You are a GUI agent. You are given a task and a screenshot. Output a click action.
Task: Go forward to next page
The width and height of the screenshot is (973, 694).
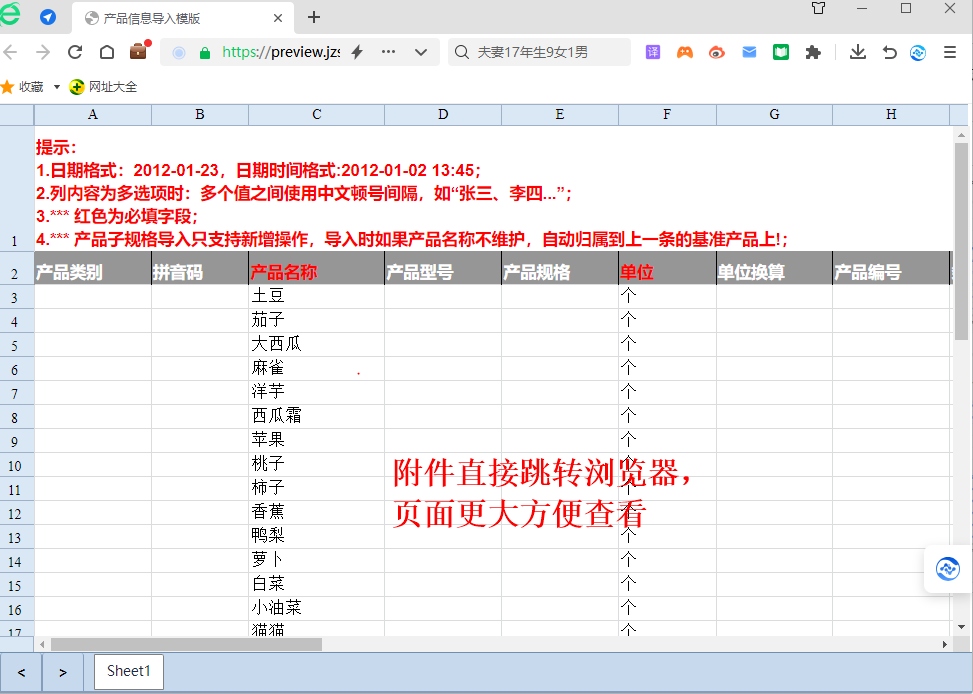(x=43, y=52)
